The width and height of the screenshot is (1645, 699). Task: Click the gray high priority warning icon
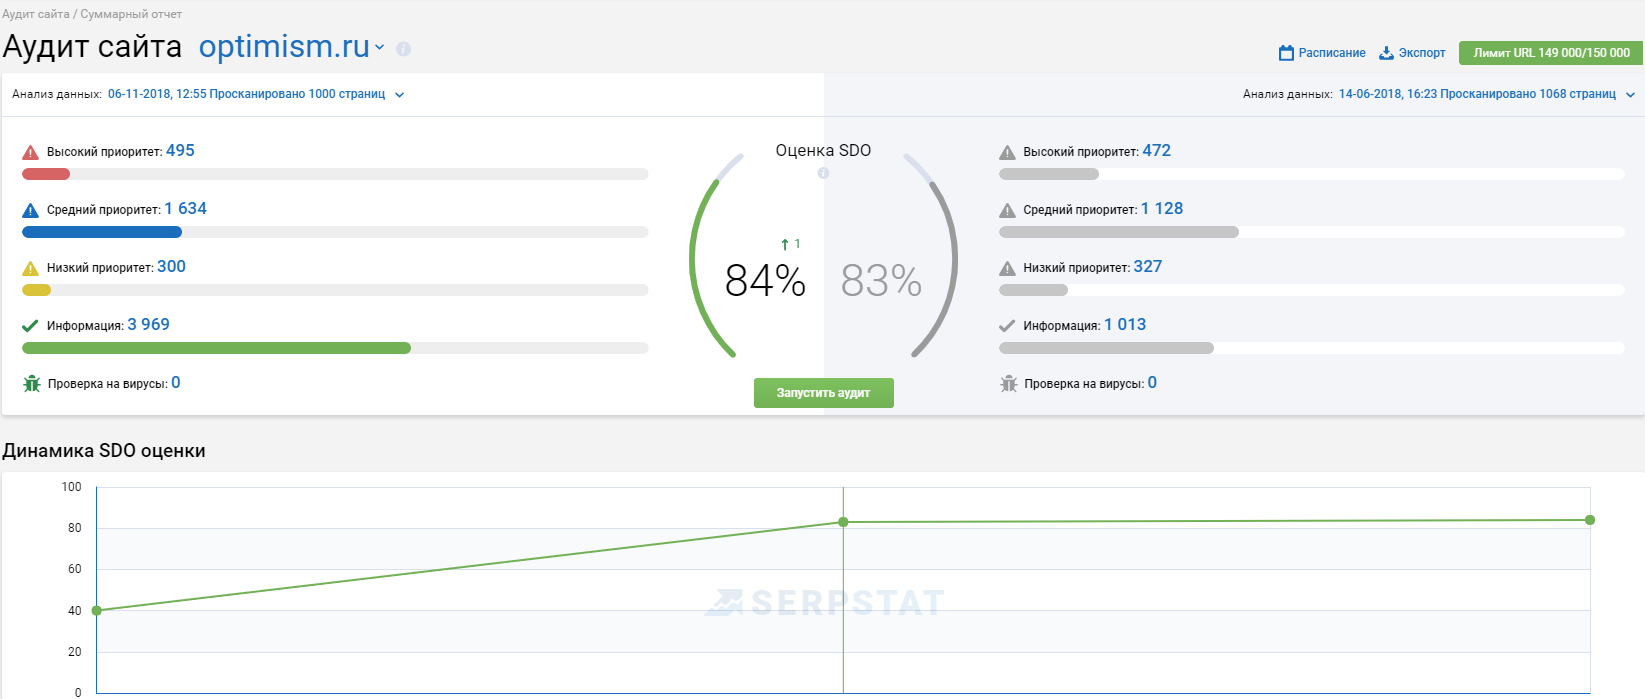coord(1007,152)
